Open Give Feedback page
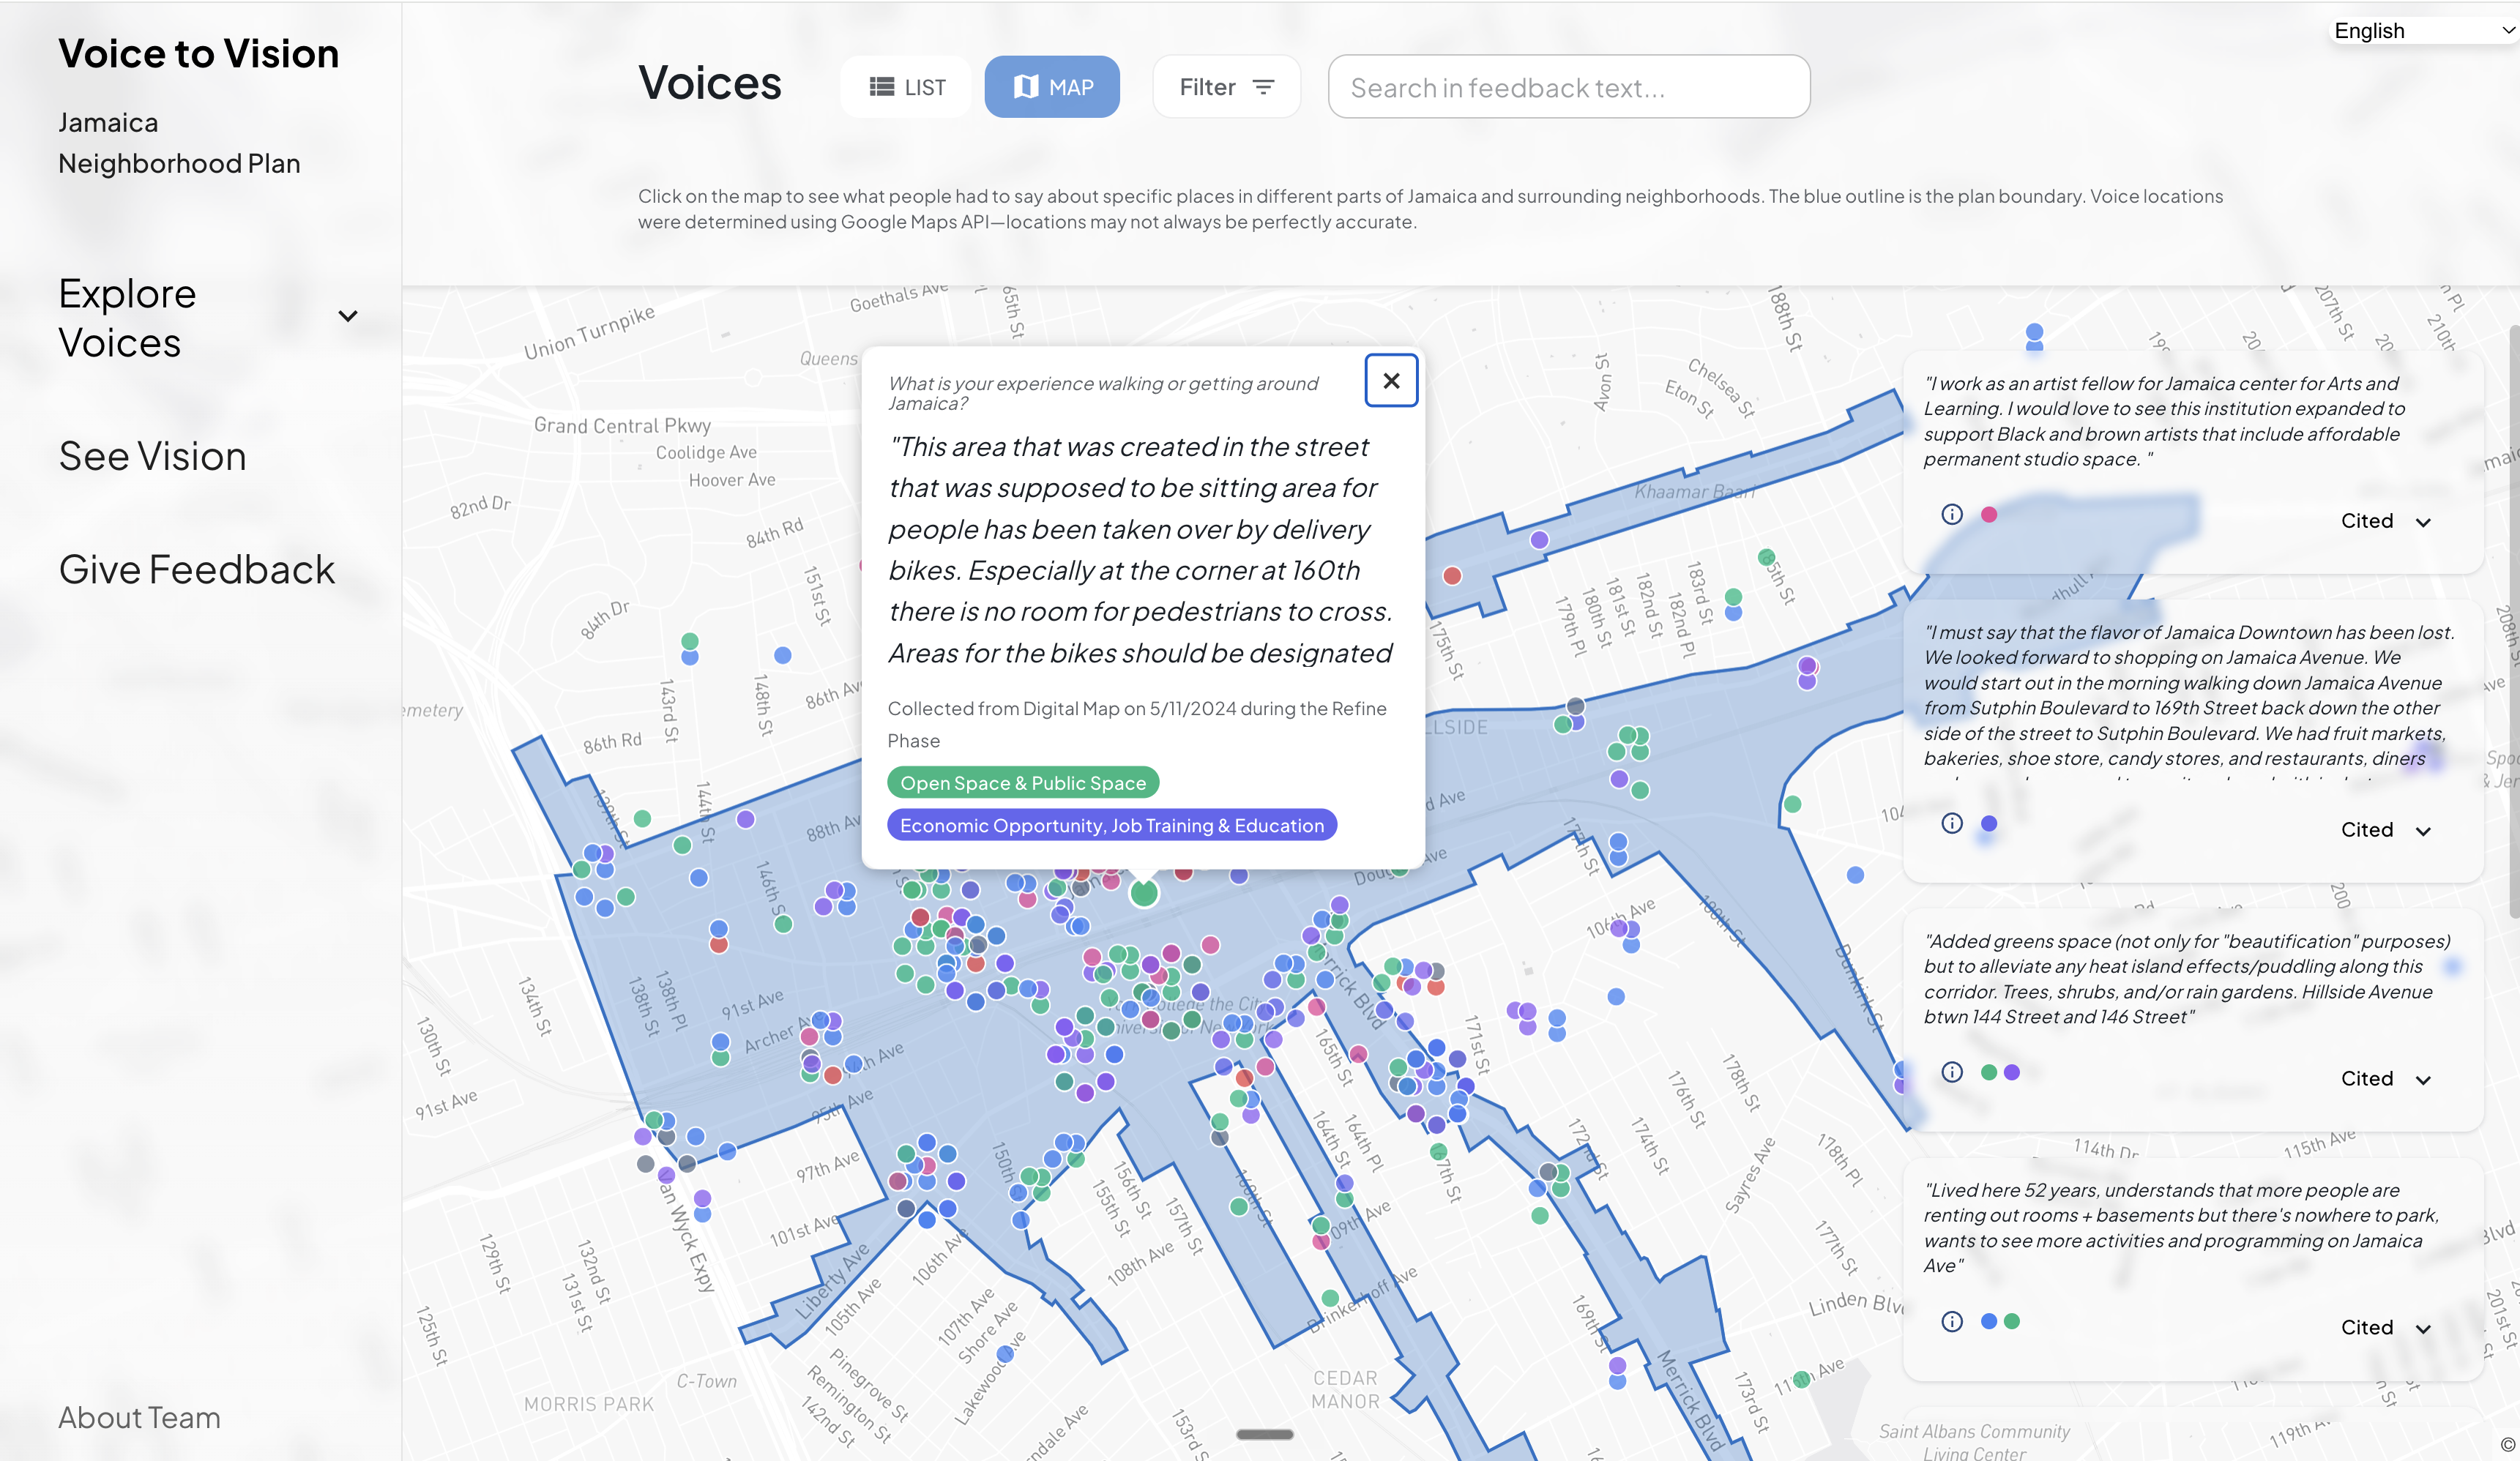The width and height of the screenshot is (2520, 1461). pyautogui.click(x=197, y=569)
